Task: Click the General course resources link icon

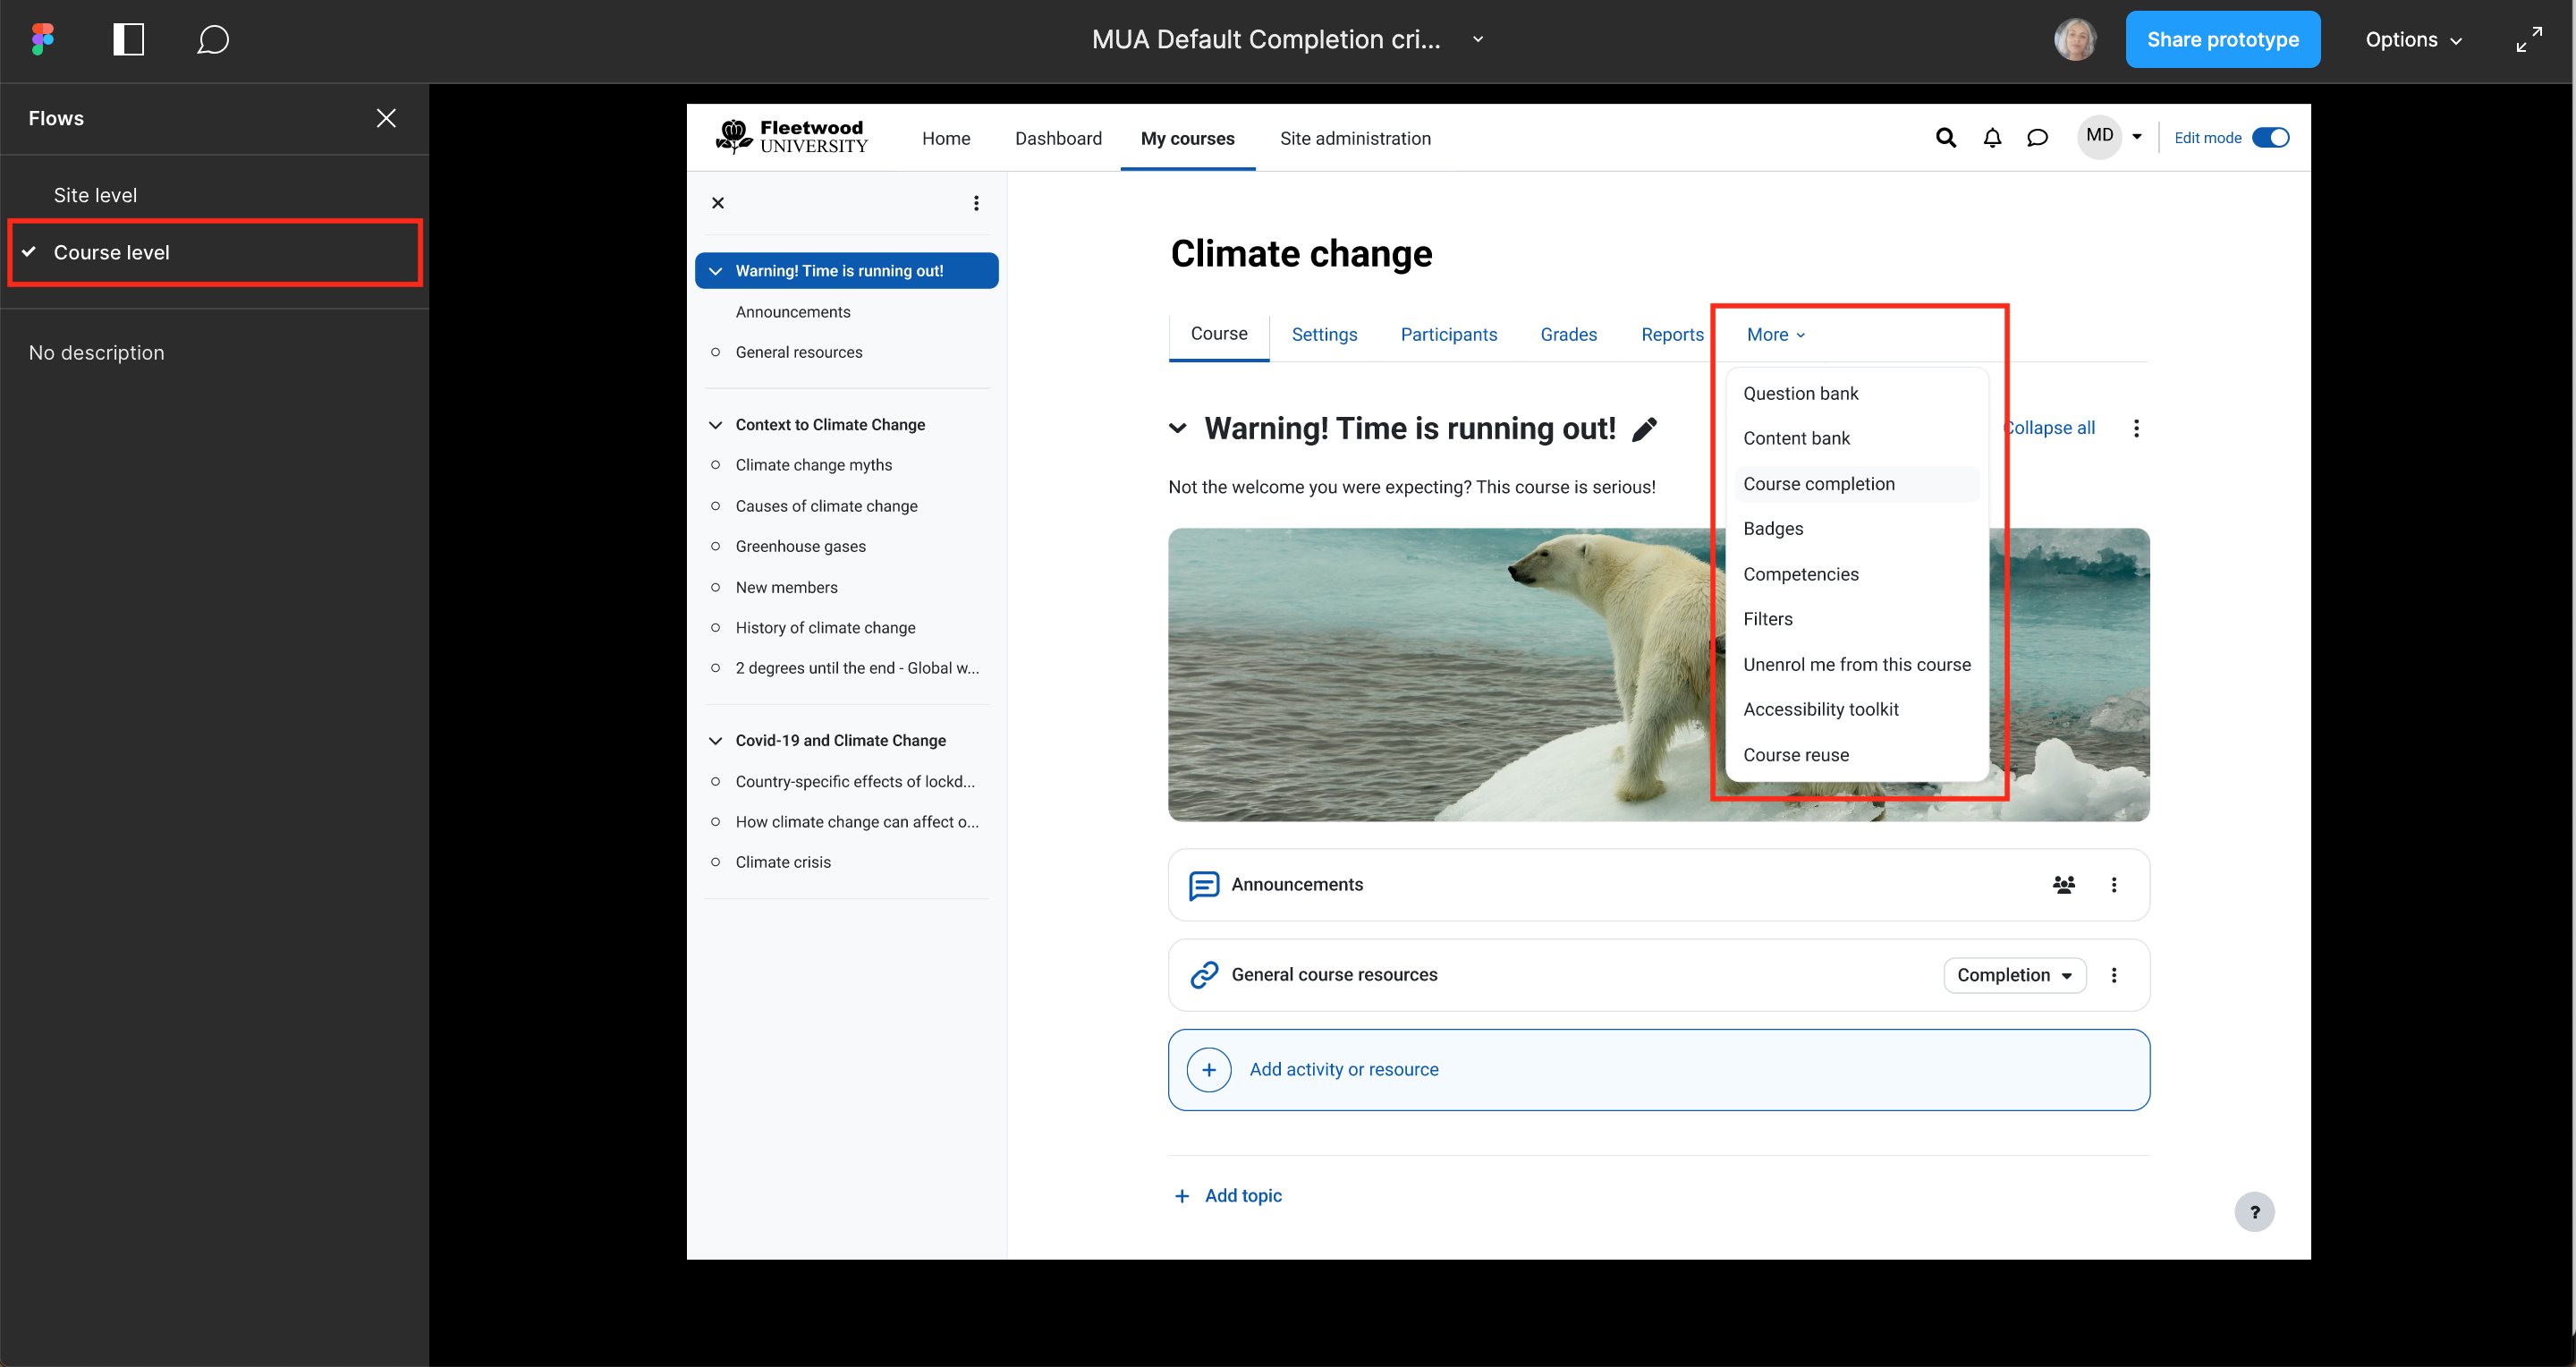Action: [x=1204, y=975]
